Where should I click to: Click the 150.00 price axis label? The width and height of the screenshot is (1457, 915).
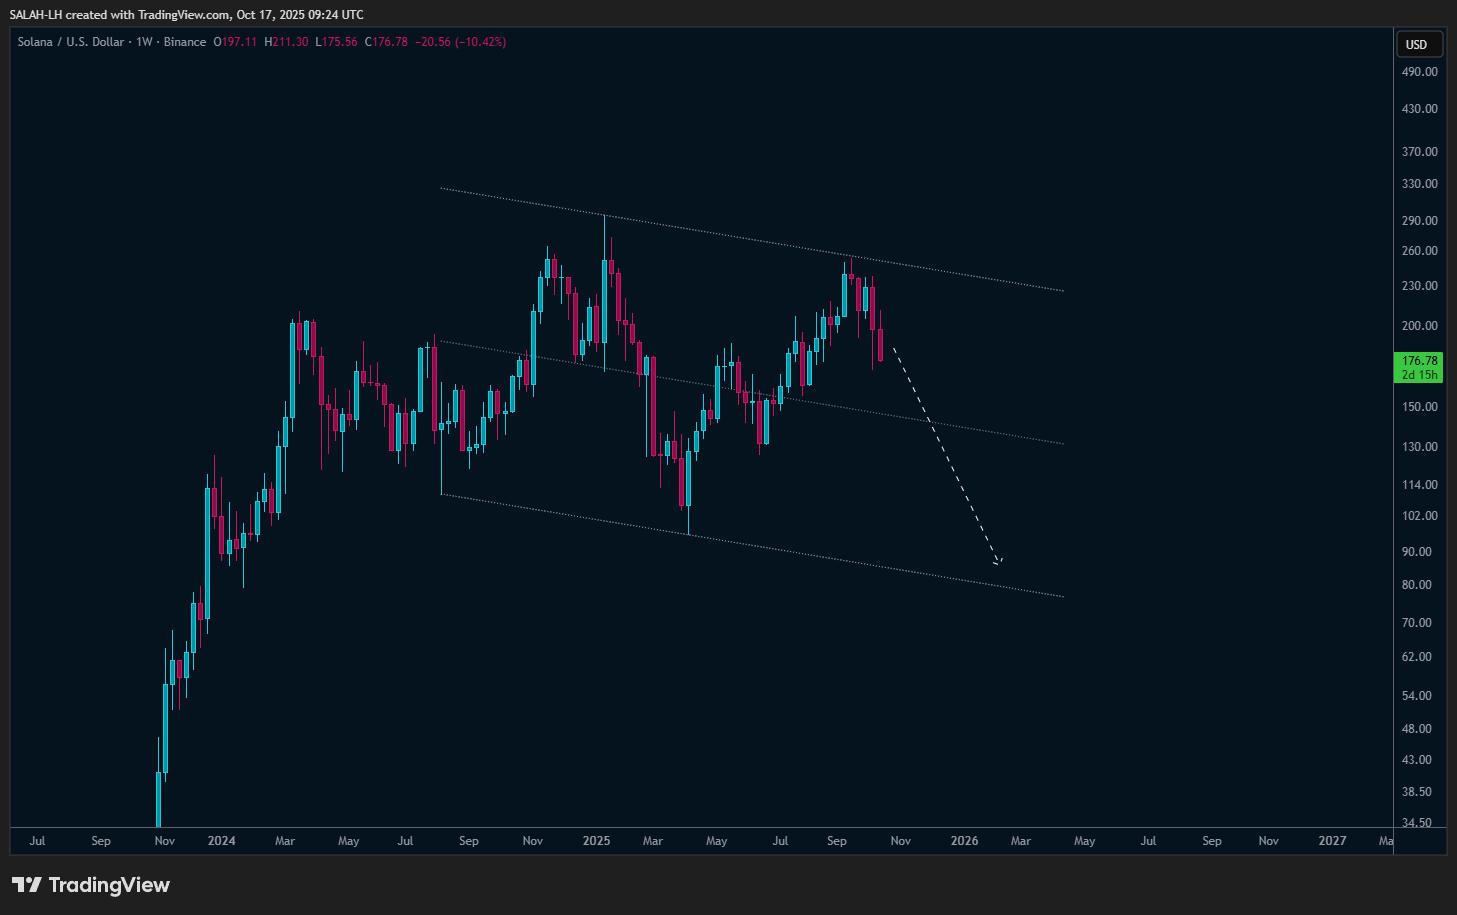(1420, 407)
